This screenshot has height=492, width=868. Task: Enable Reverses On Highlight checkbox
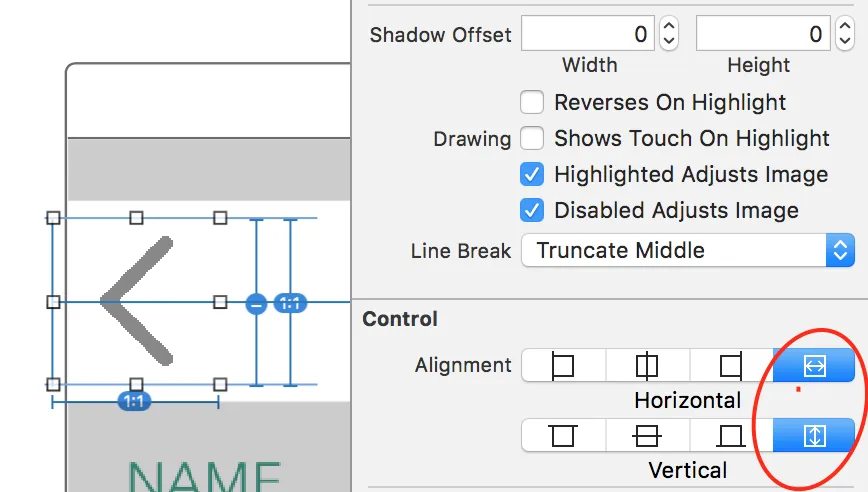pyautogui.click(x=533, y=102)
